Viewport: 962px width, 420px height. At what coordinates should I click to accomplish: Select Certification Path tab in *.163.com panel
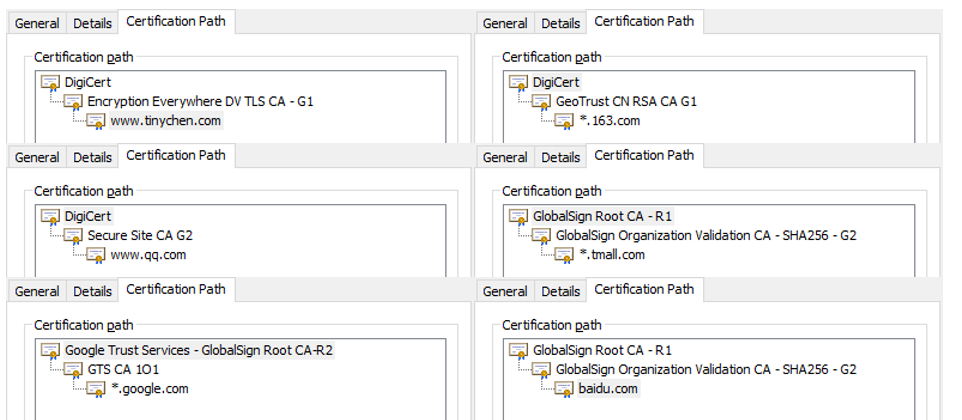click(x=644, y=21)
